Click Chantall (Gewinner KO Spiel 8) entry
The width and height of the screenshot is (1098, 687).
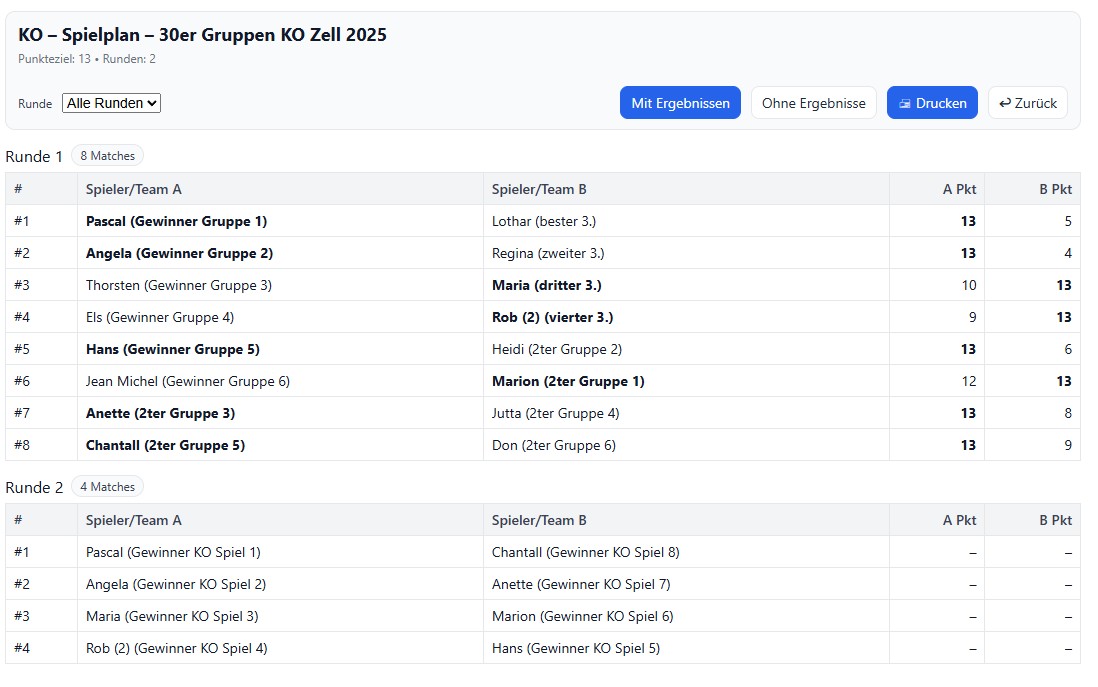pos(585,552)
